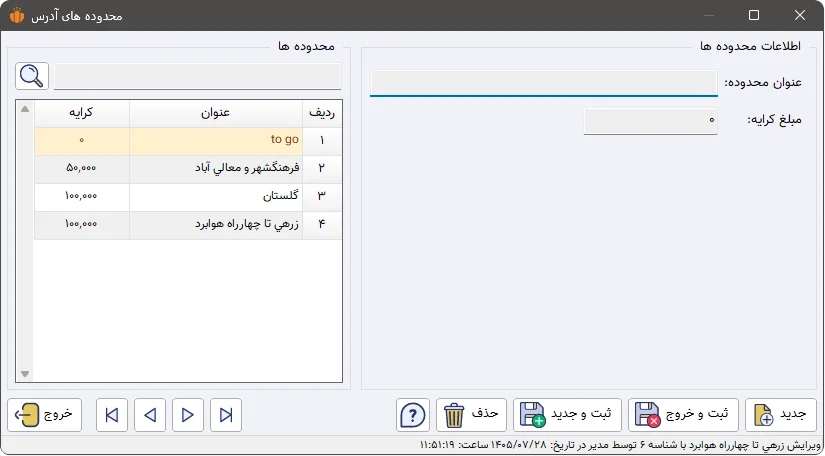Jump to the last record arrow
The height and width of the screenshot is (456, 825).
coord(226,415)
